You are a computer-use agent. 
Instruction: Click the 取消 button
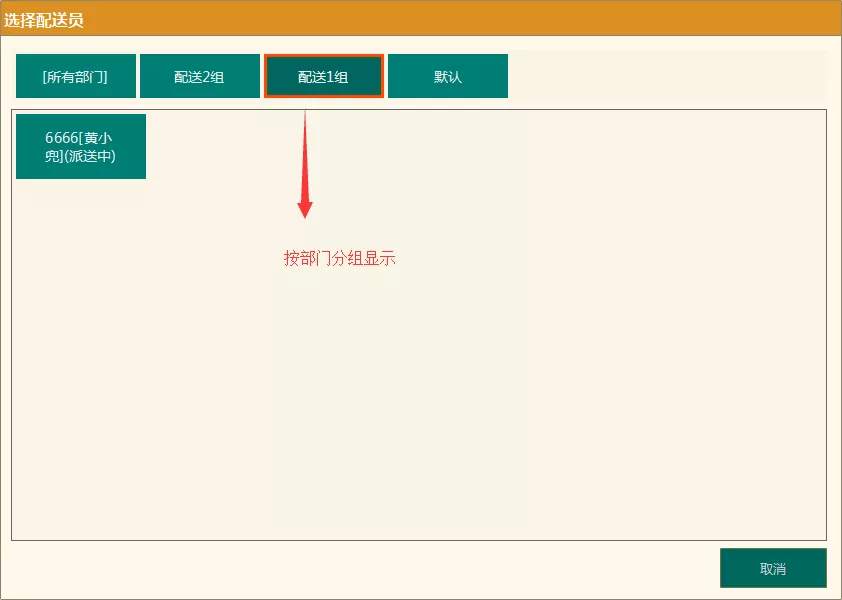click(x=772, y=568)
